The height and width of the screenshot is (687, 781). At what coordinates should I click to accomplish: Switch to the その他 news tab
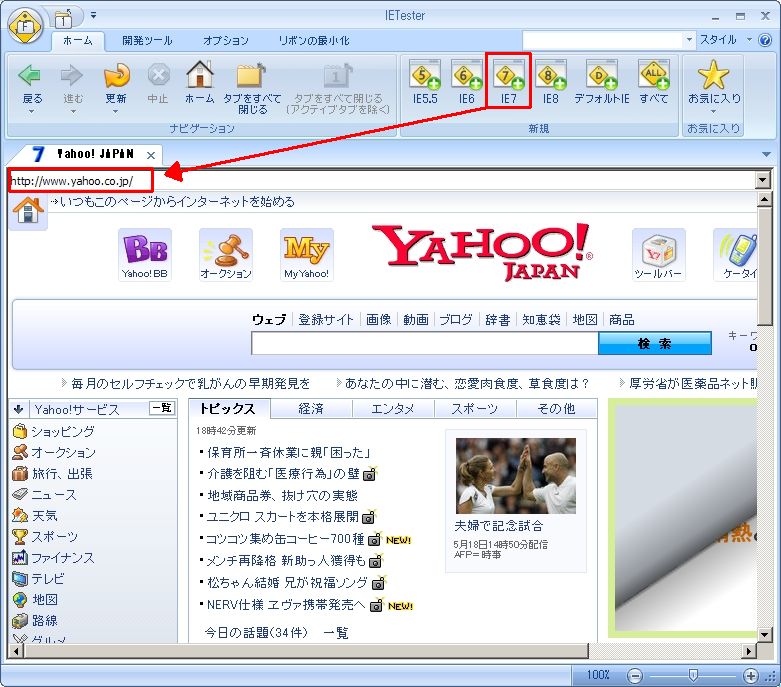tap(556, 409)
